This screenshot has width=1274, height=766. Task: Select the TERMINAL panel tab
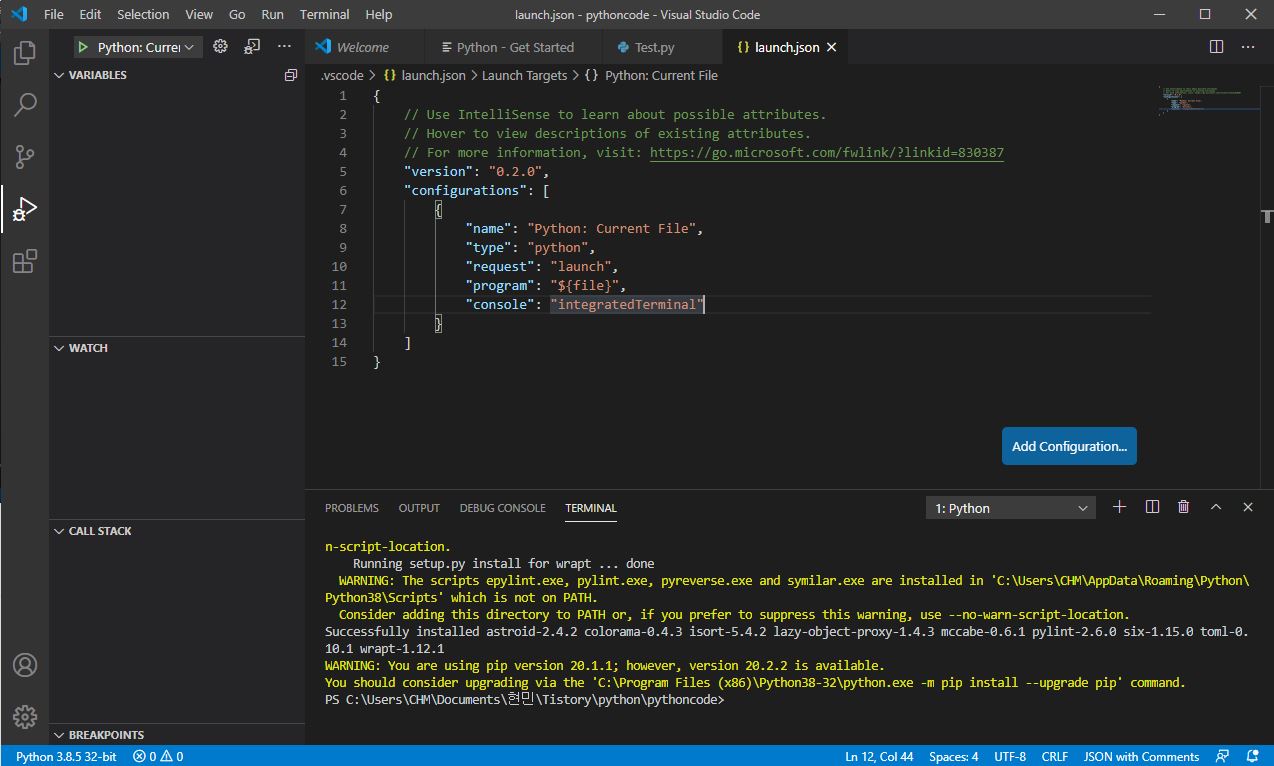(591, 508)
